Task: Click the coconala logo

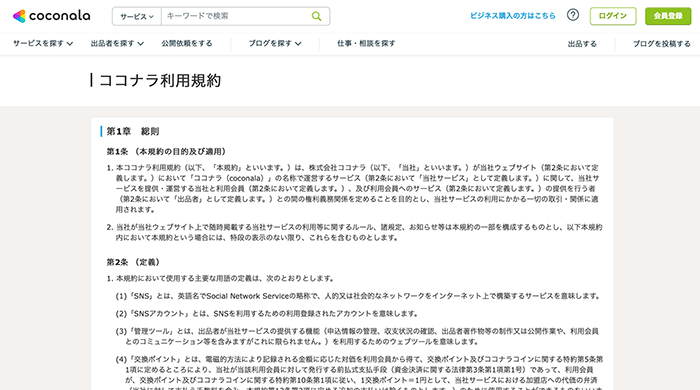Action: coord(51,16)
